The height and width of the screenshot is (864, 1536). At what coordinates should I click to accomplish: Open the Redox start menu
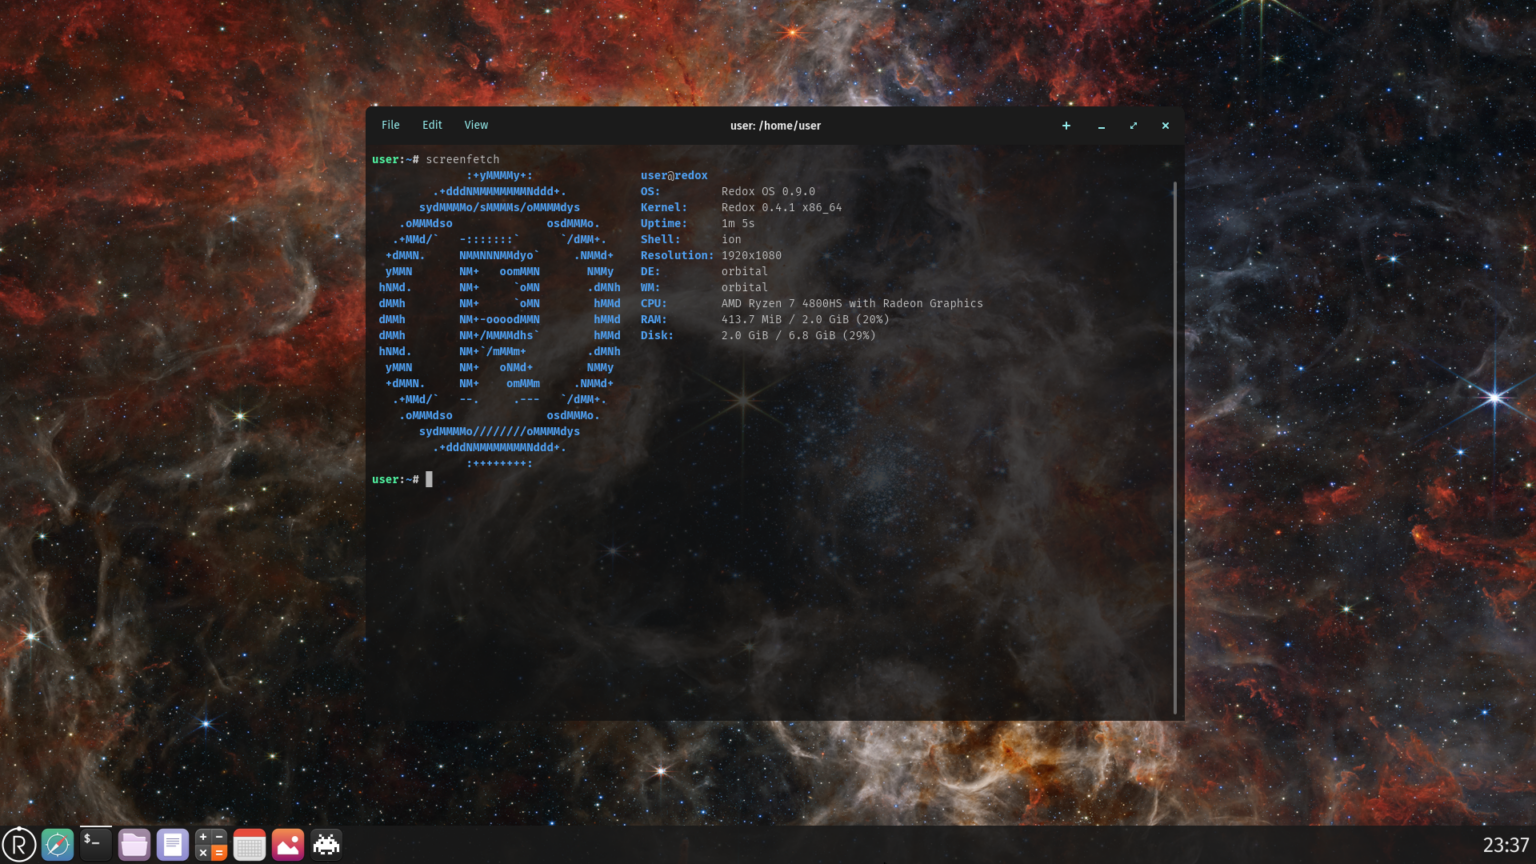(x=21, y=843)
